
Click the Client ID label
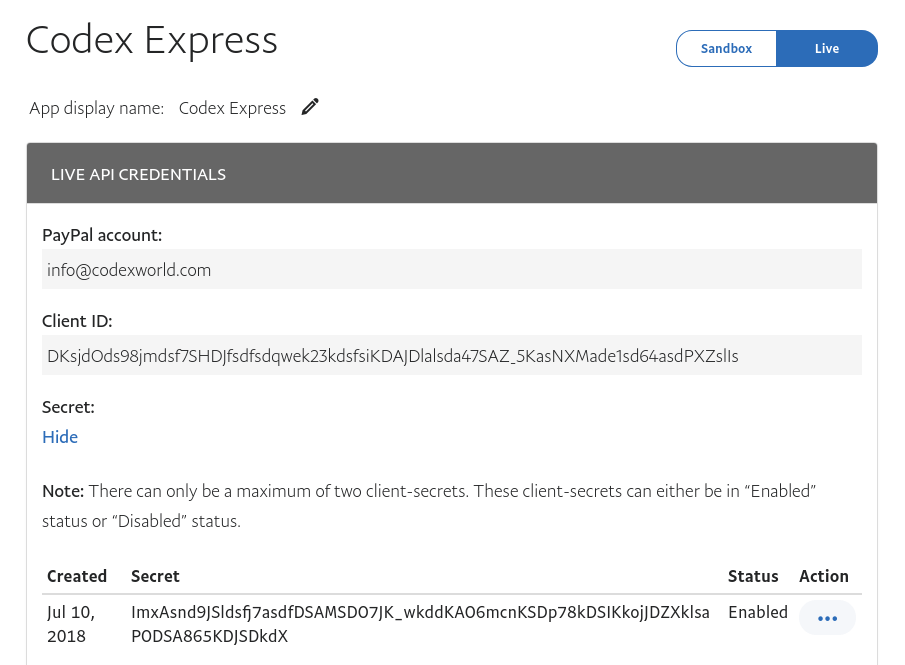pyautogui.click(x=77, y=321)
